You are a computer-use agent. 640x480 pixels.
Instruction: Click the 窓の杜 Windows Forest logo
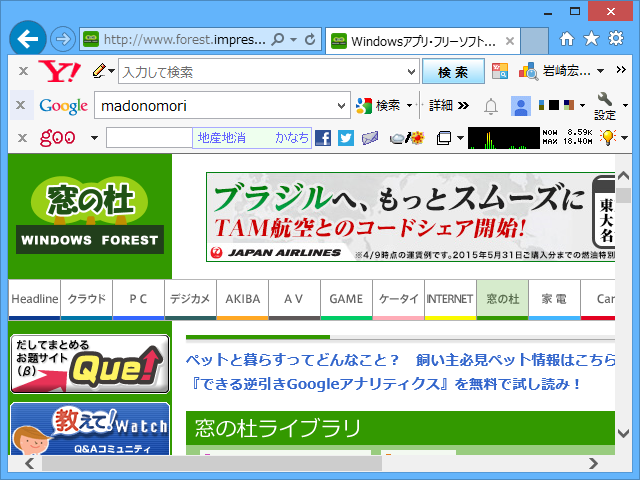tap(90, 216)
